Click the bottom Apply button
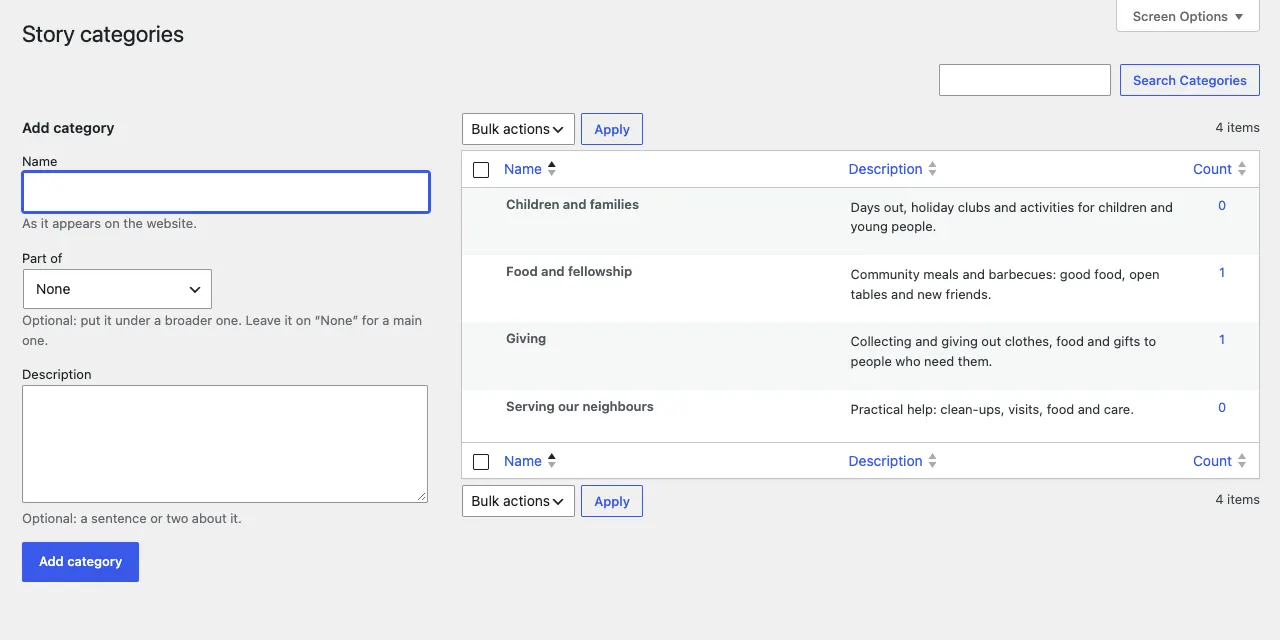 (612, 501)
